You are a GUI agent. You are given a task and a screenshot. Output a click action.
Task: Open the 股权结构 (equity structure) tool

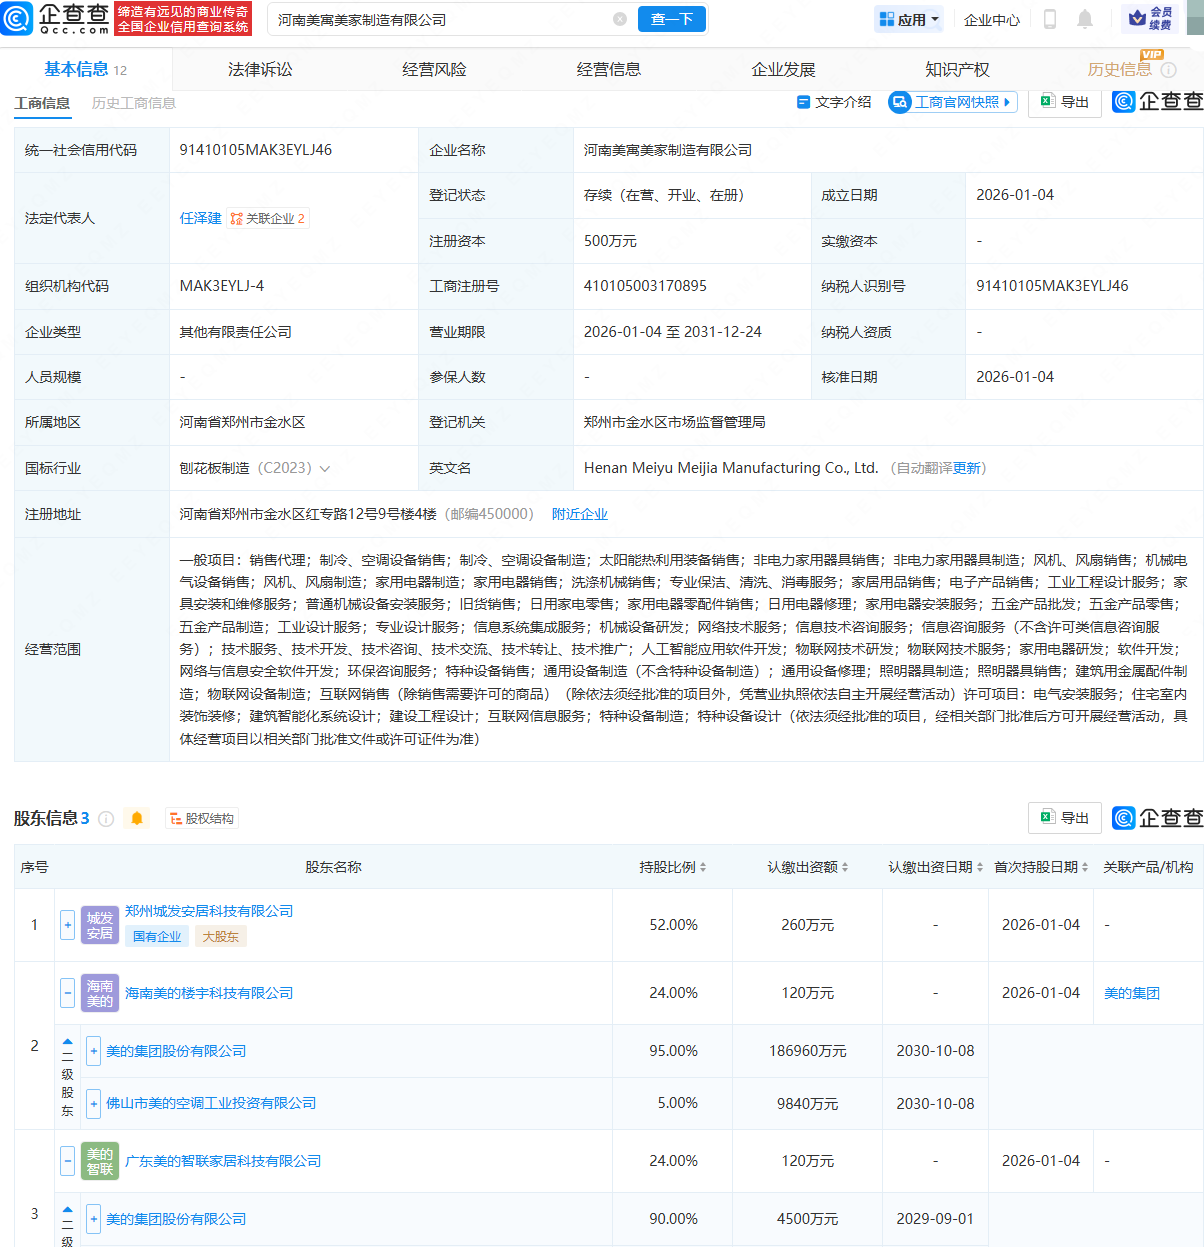coord(201,818)
